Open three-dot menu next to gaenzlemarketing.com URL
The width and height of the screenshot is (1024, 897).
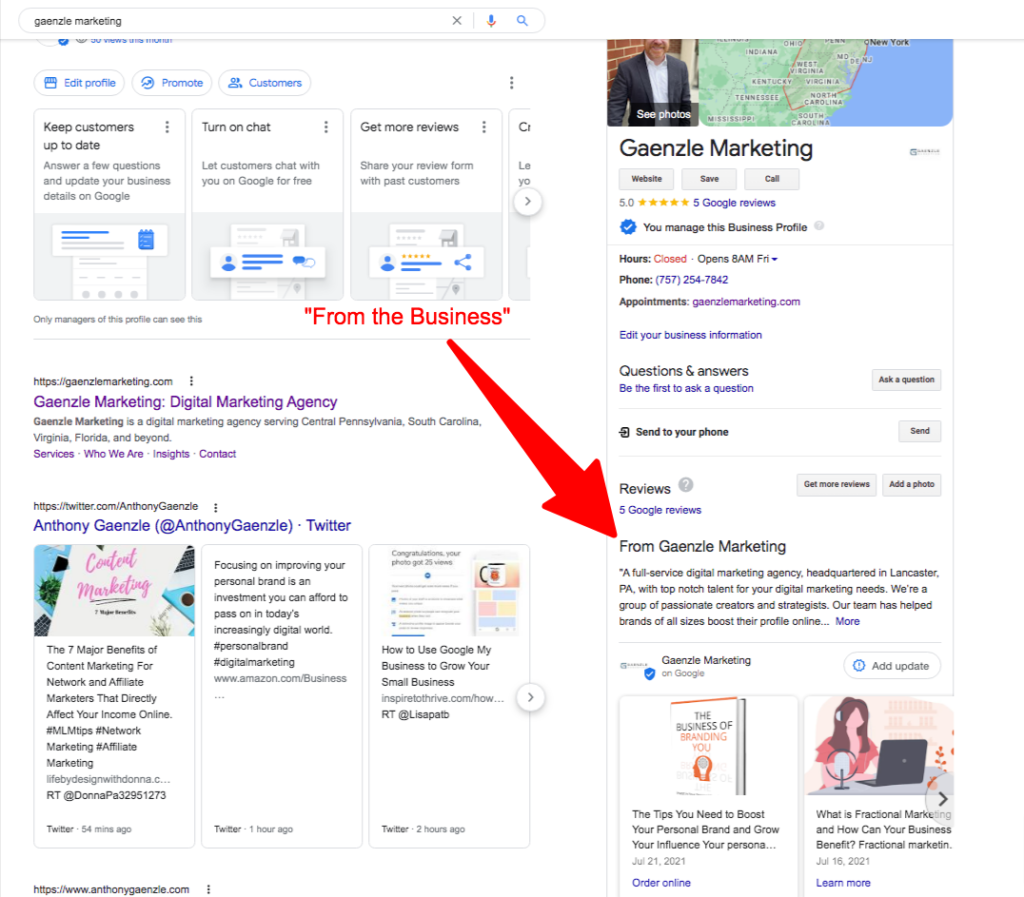point(191,381)
